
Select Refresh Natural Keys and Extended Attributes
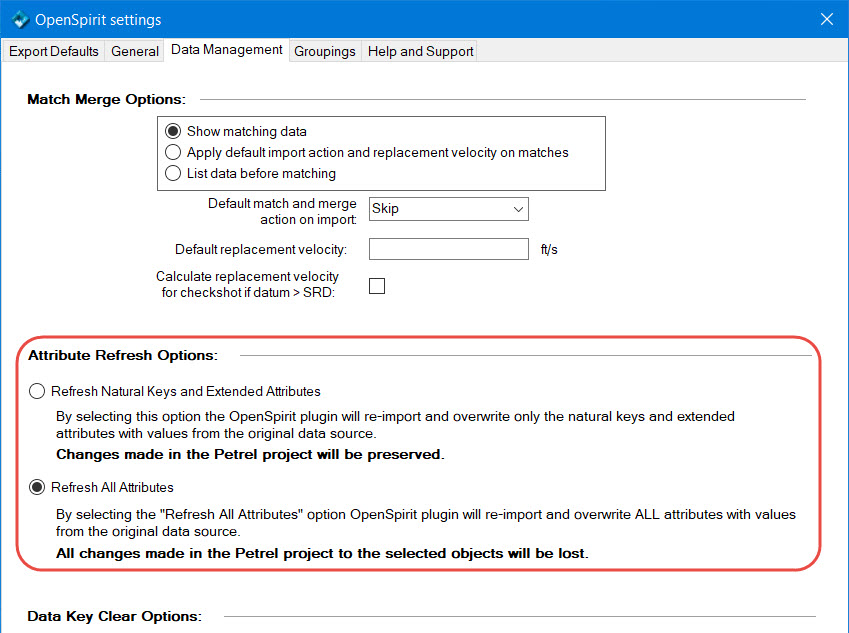pos(38,391)
